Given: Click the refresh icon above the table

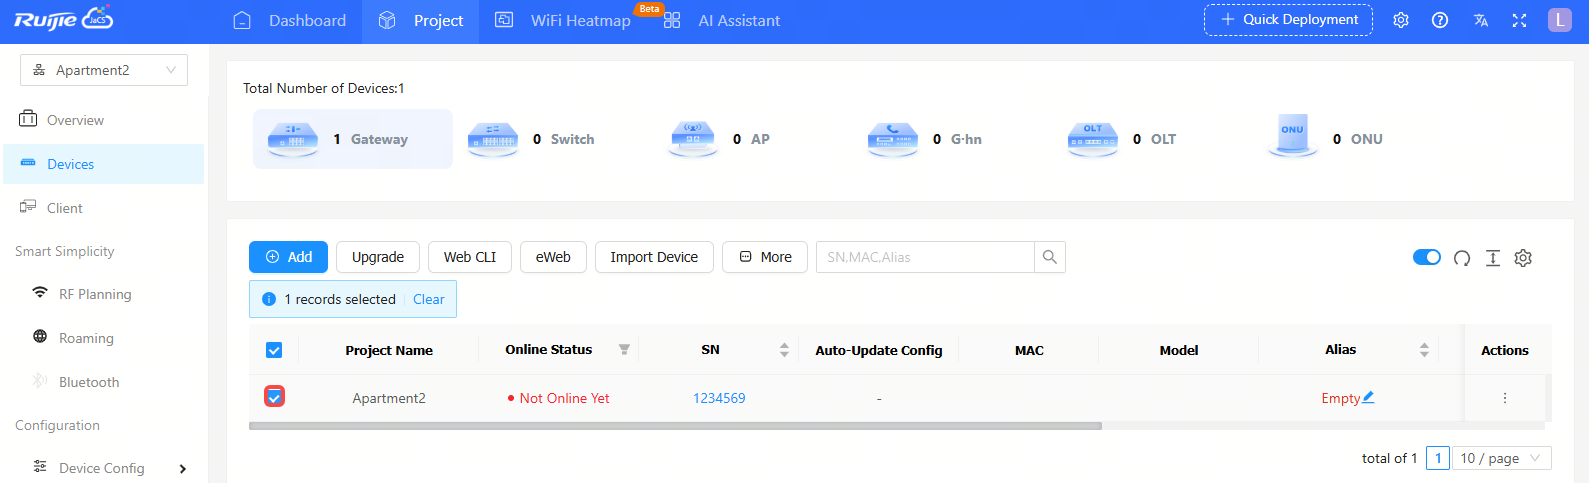Looking at the screenshot, I should coord(1461,258).
